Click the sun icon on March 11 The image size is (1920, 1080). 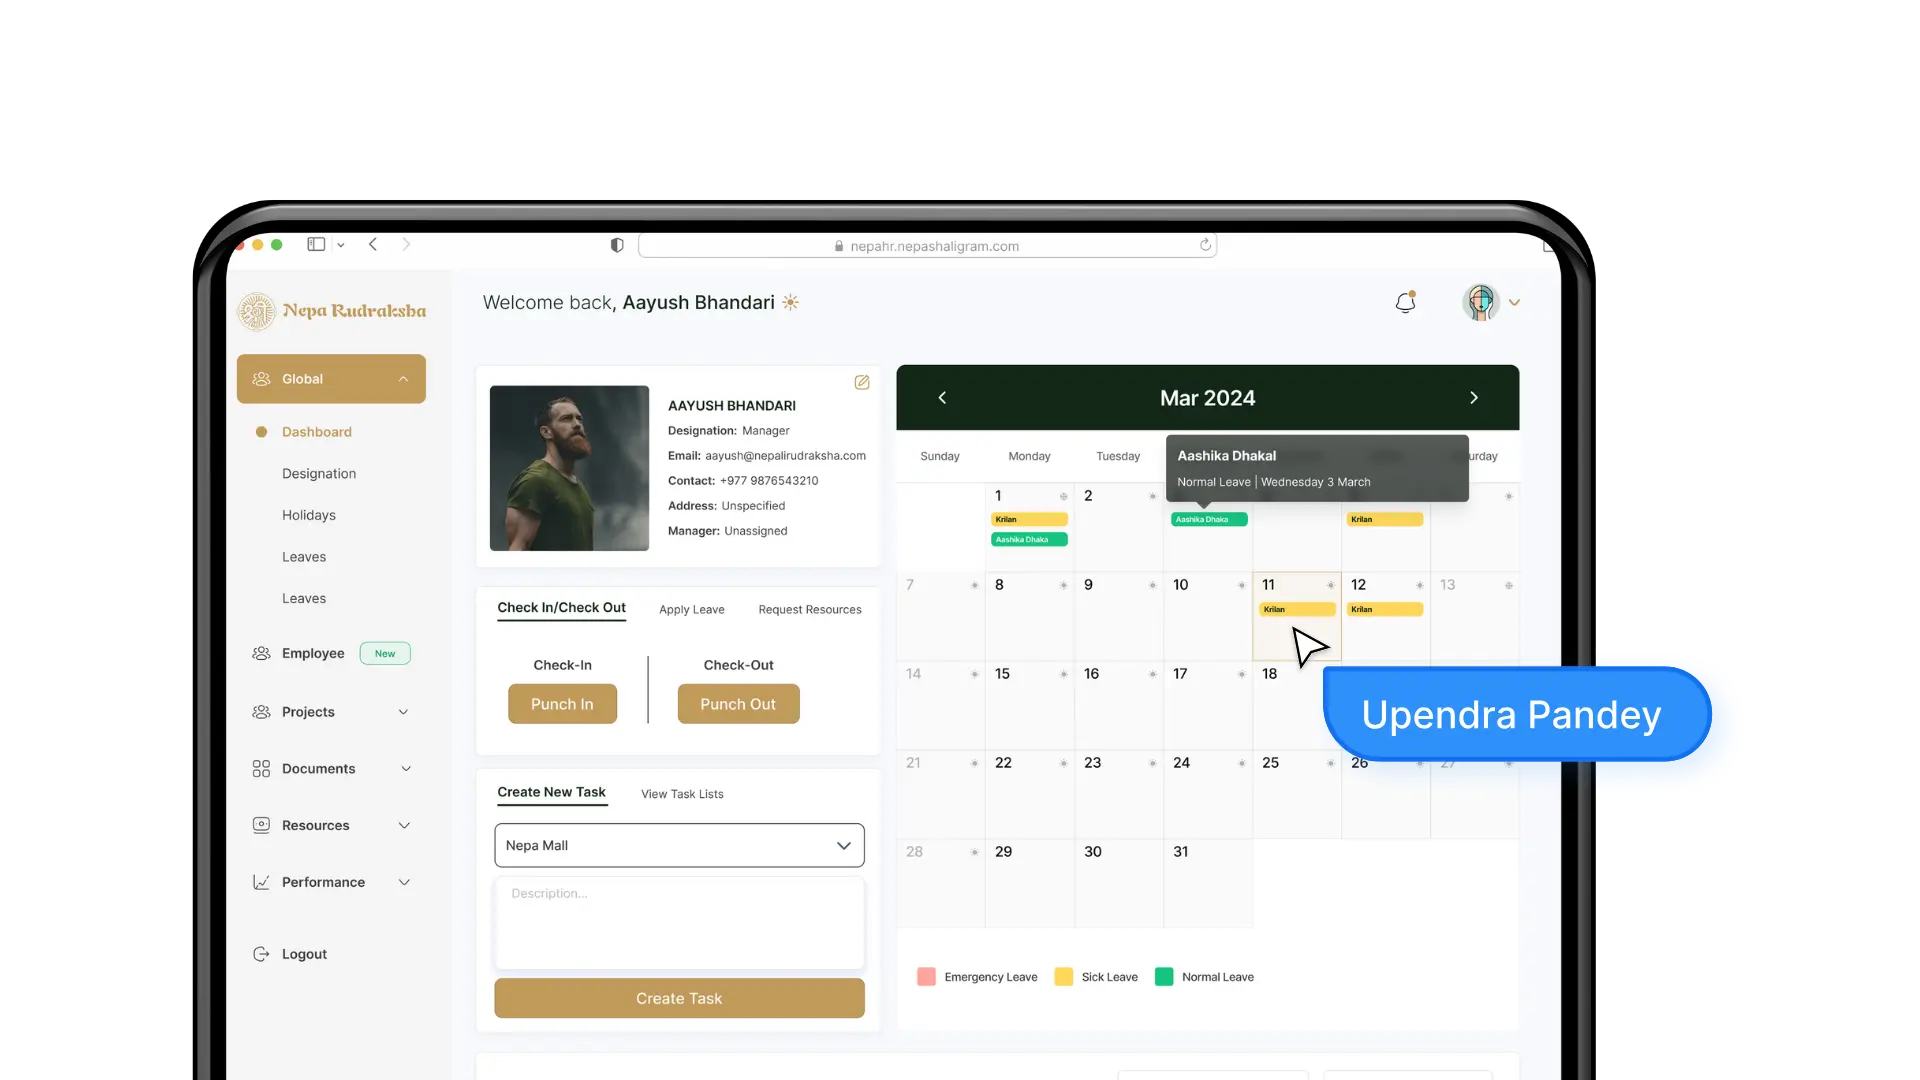[1329, 585]
